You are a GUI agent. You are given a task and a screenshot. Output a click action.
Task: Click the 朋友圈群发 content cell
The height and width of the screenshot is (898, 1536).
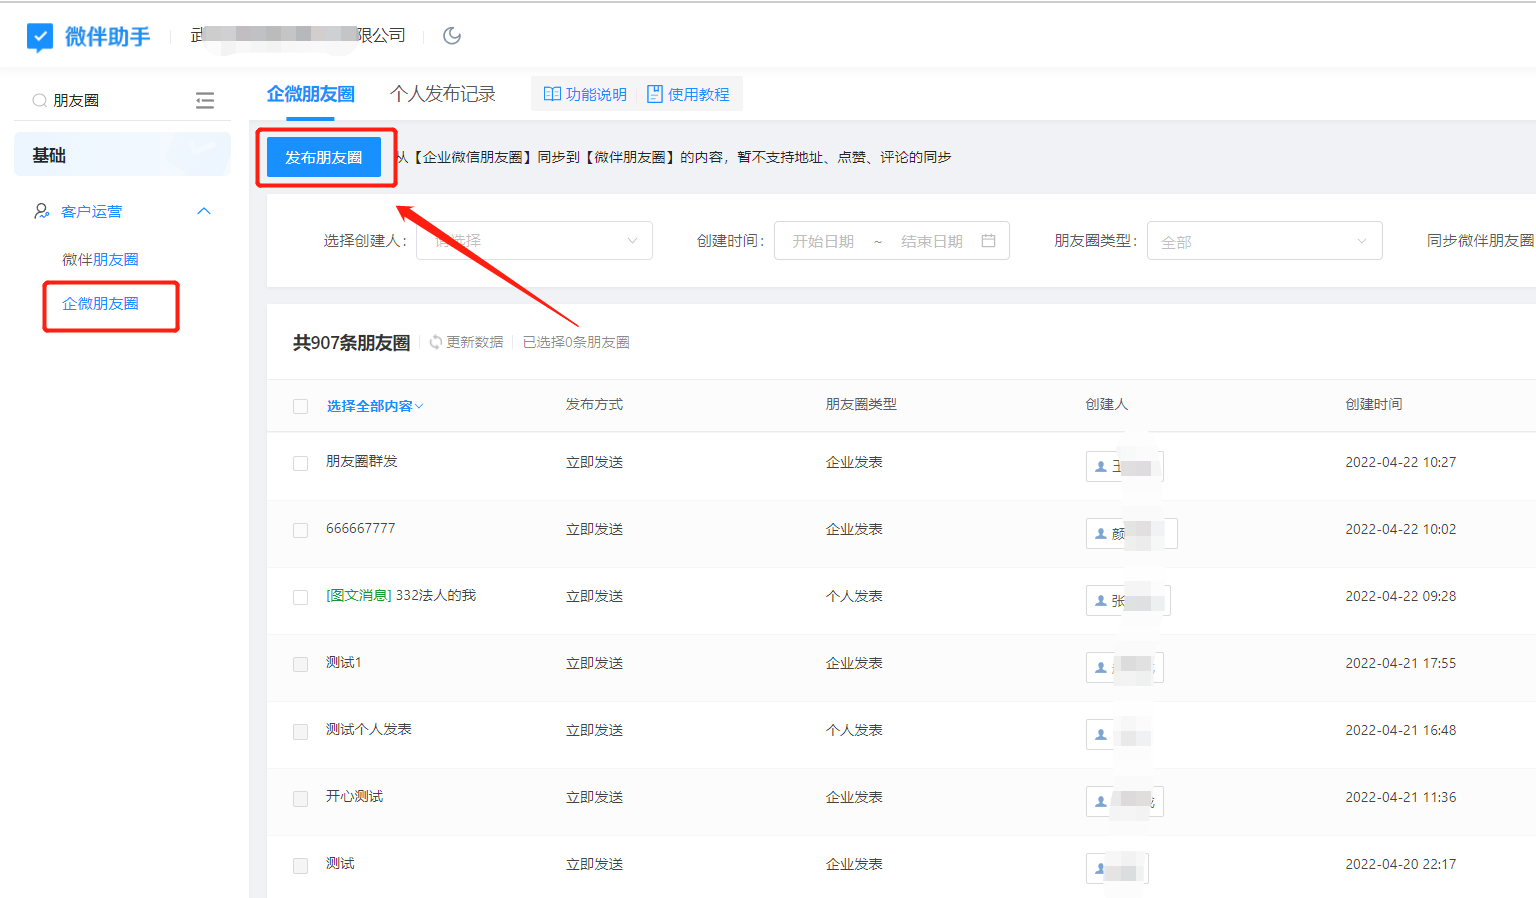362,461
